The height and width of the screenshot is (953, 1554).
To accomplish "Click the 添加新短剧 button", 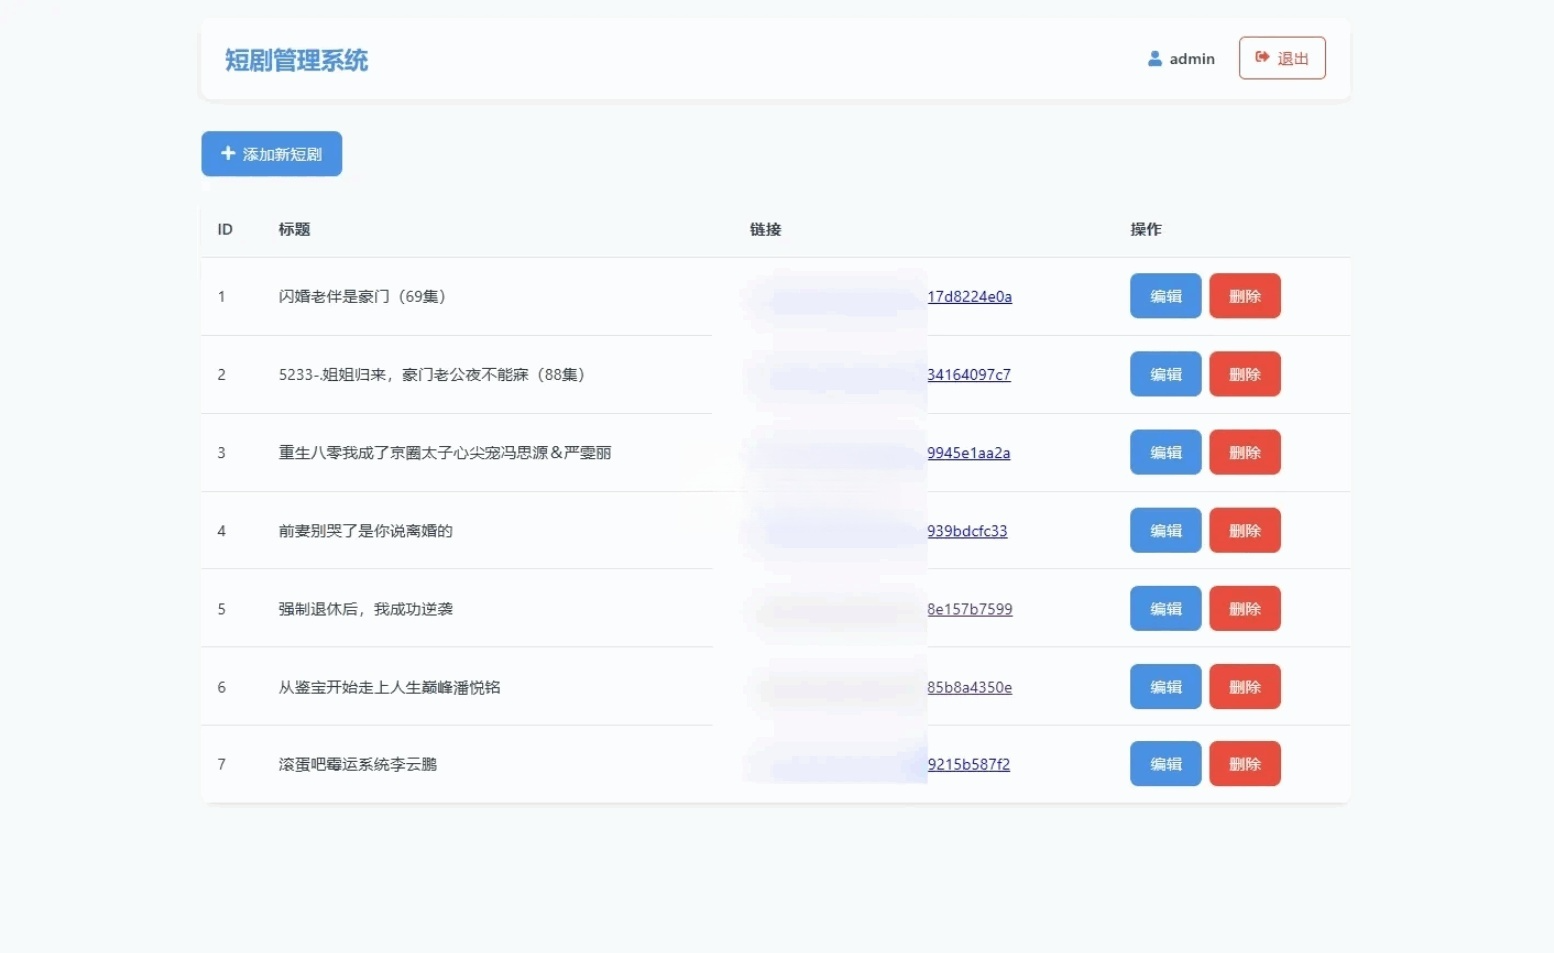I will coord(271,153).
